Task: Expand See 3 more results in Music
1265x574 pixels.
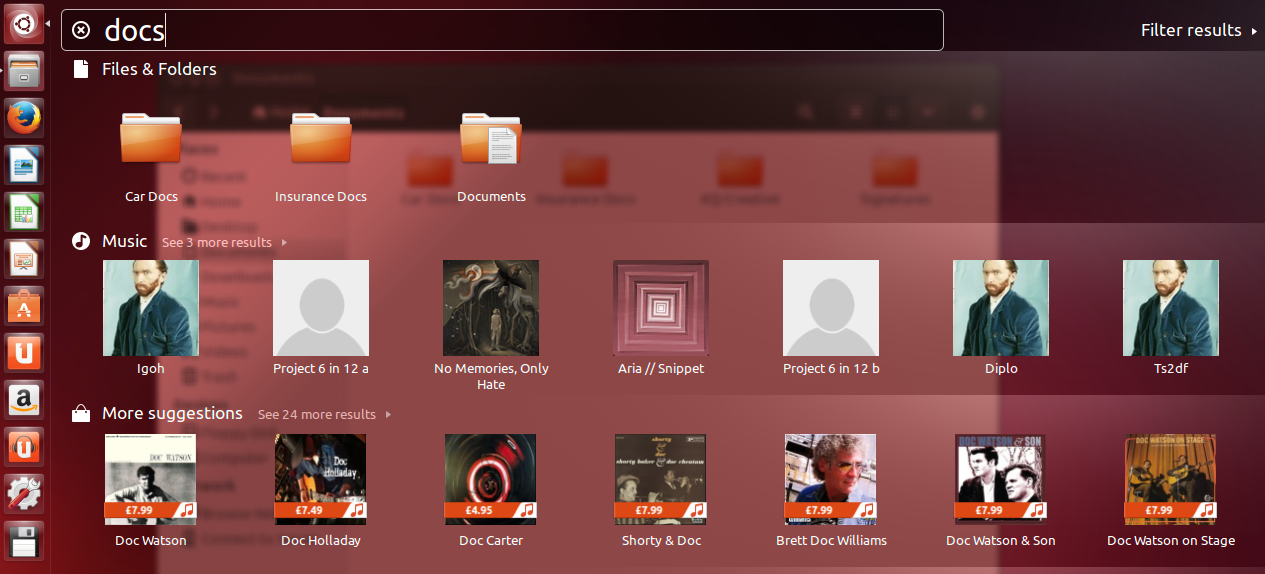Action: (x=224, y=242)
